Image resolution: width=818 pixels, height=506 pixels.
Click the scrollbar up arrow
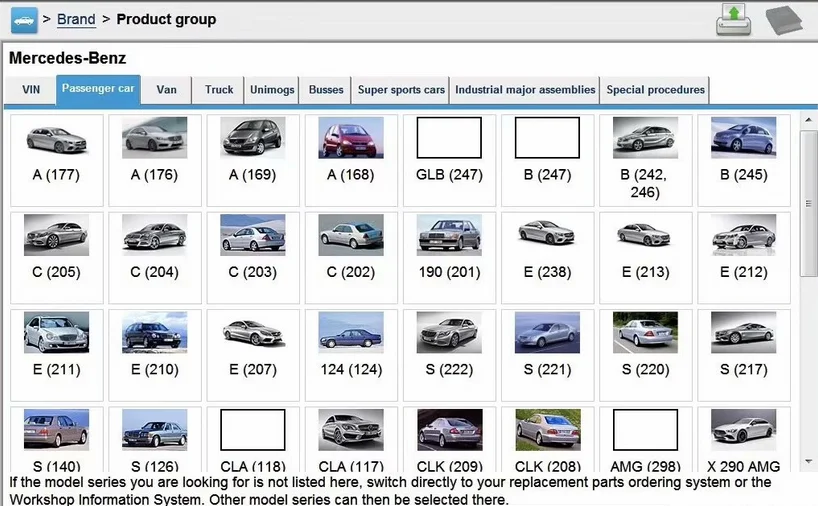click(x=808, y=120)
